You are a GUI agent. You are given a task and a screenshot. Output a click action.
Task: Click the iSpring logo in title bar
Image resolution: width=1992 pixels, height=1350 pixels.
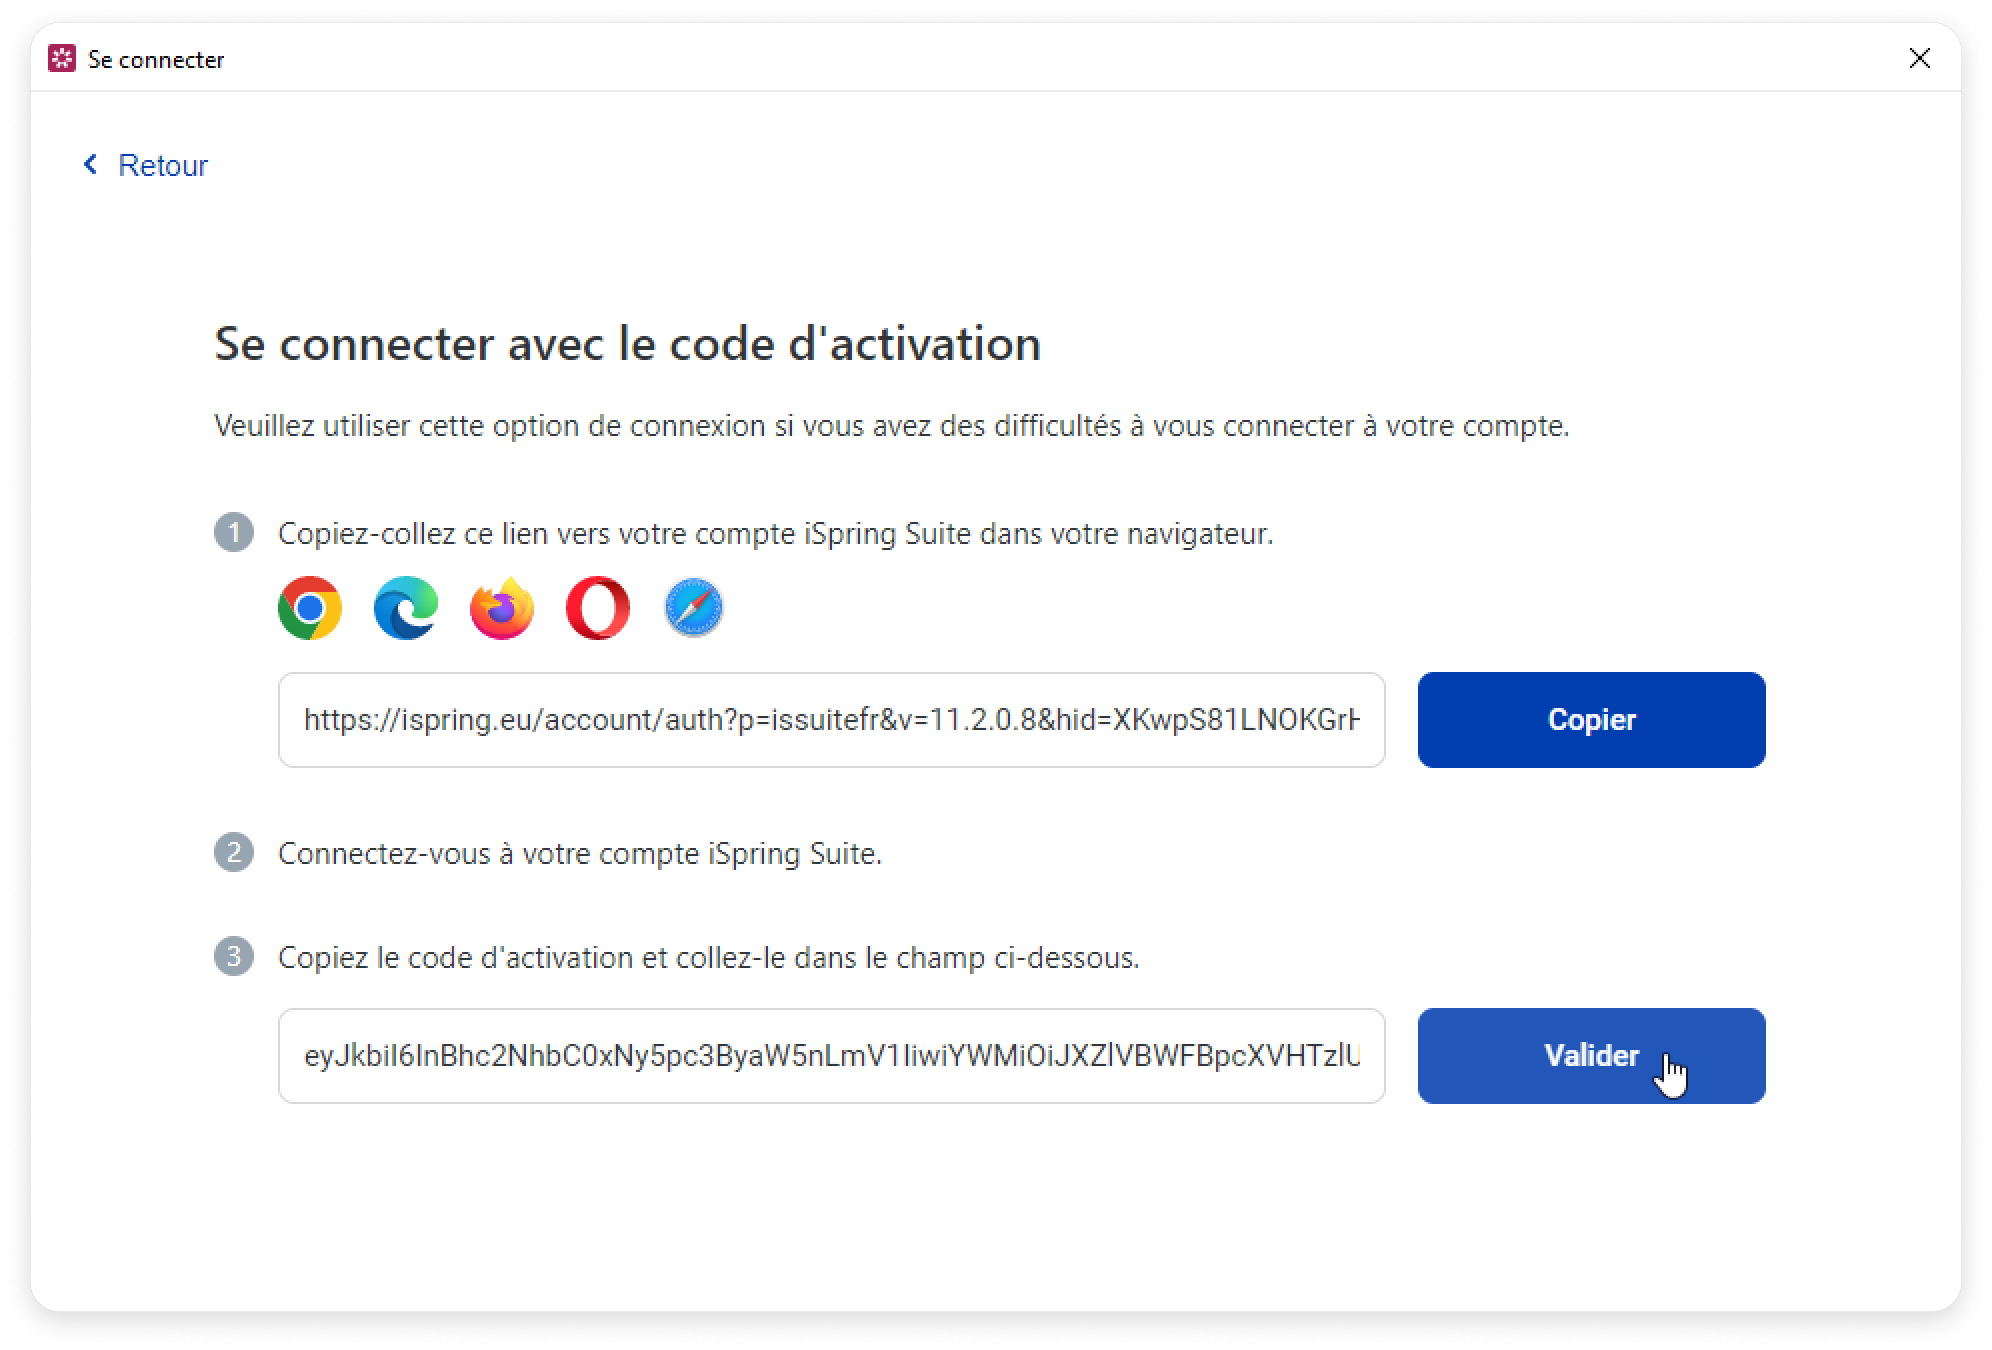(62, 59)
